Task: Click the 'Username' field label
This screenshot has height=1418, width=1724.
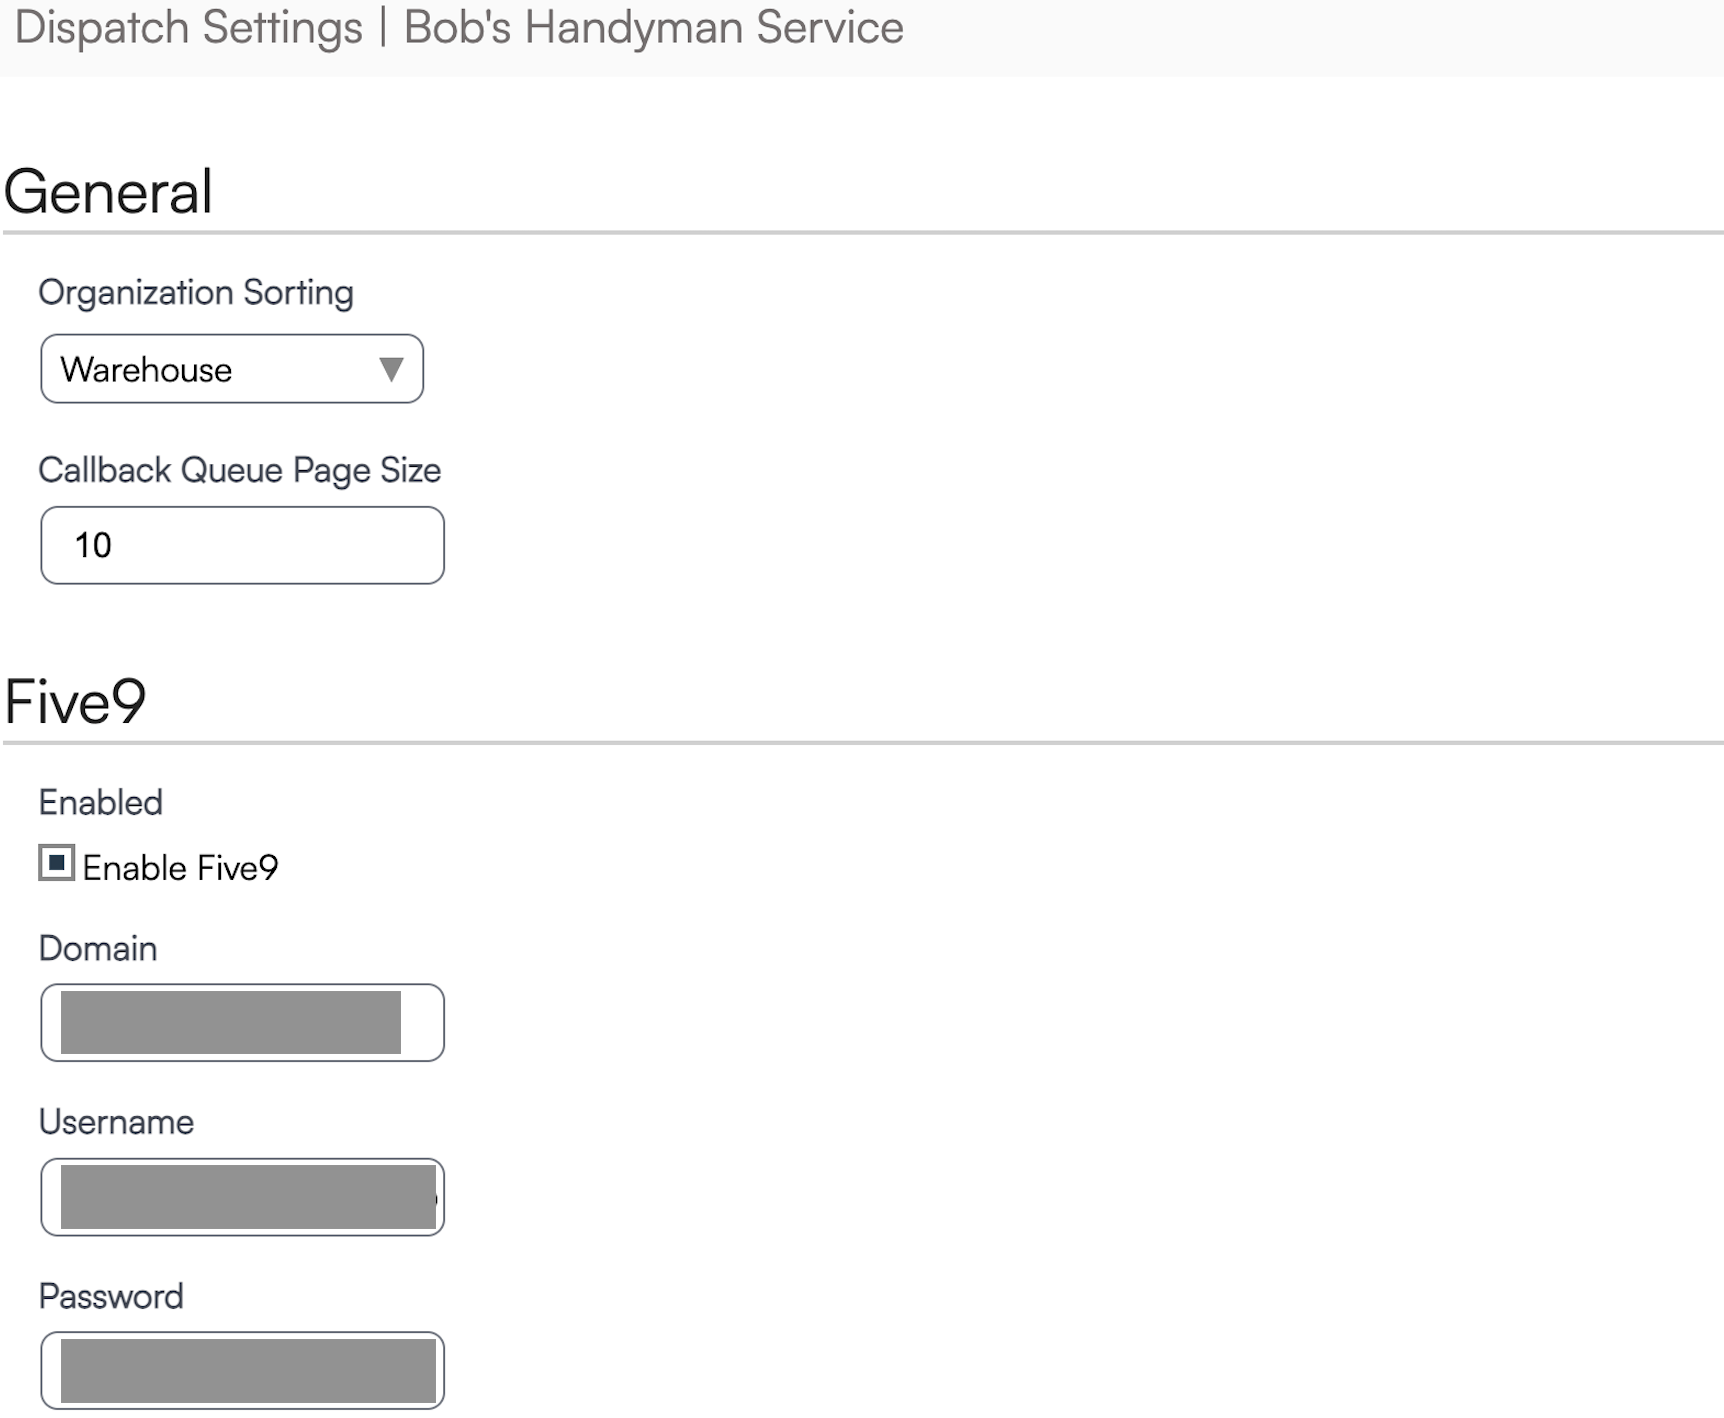Action: [116, 1122]
